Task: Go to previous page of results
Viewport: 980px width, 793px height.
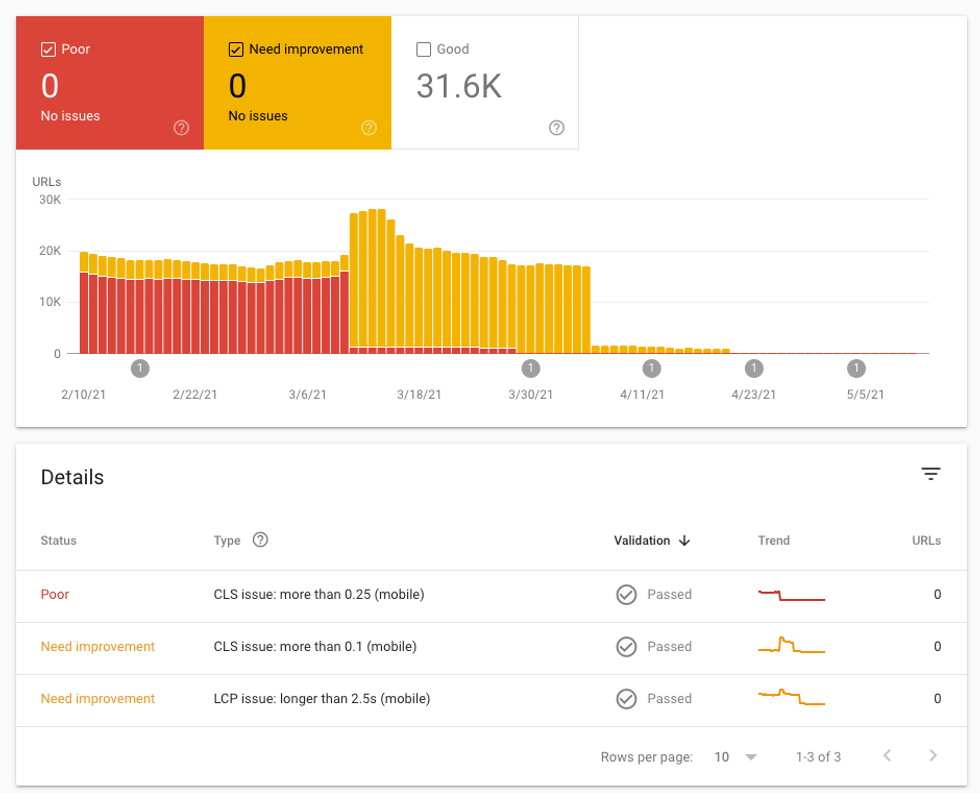Action: click(887, 756)
